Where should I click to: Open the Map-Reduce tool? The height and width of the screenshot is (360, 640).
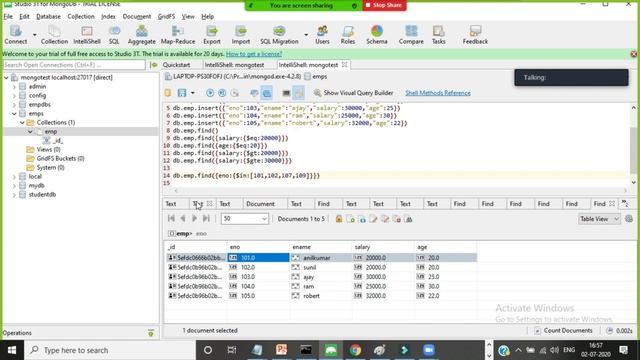point(178,34)
